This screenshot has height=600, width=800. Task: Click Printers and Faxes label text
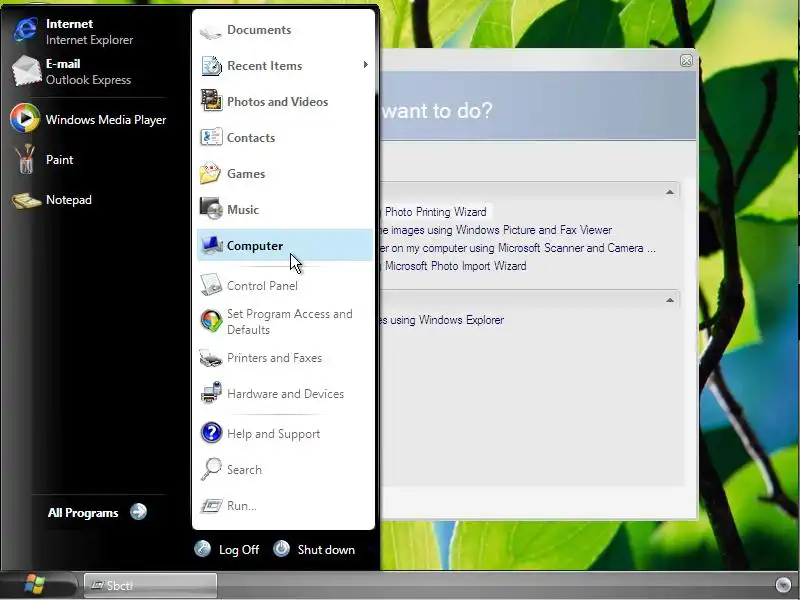click(x=274, y=358)
